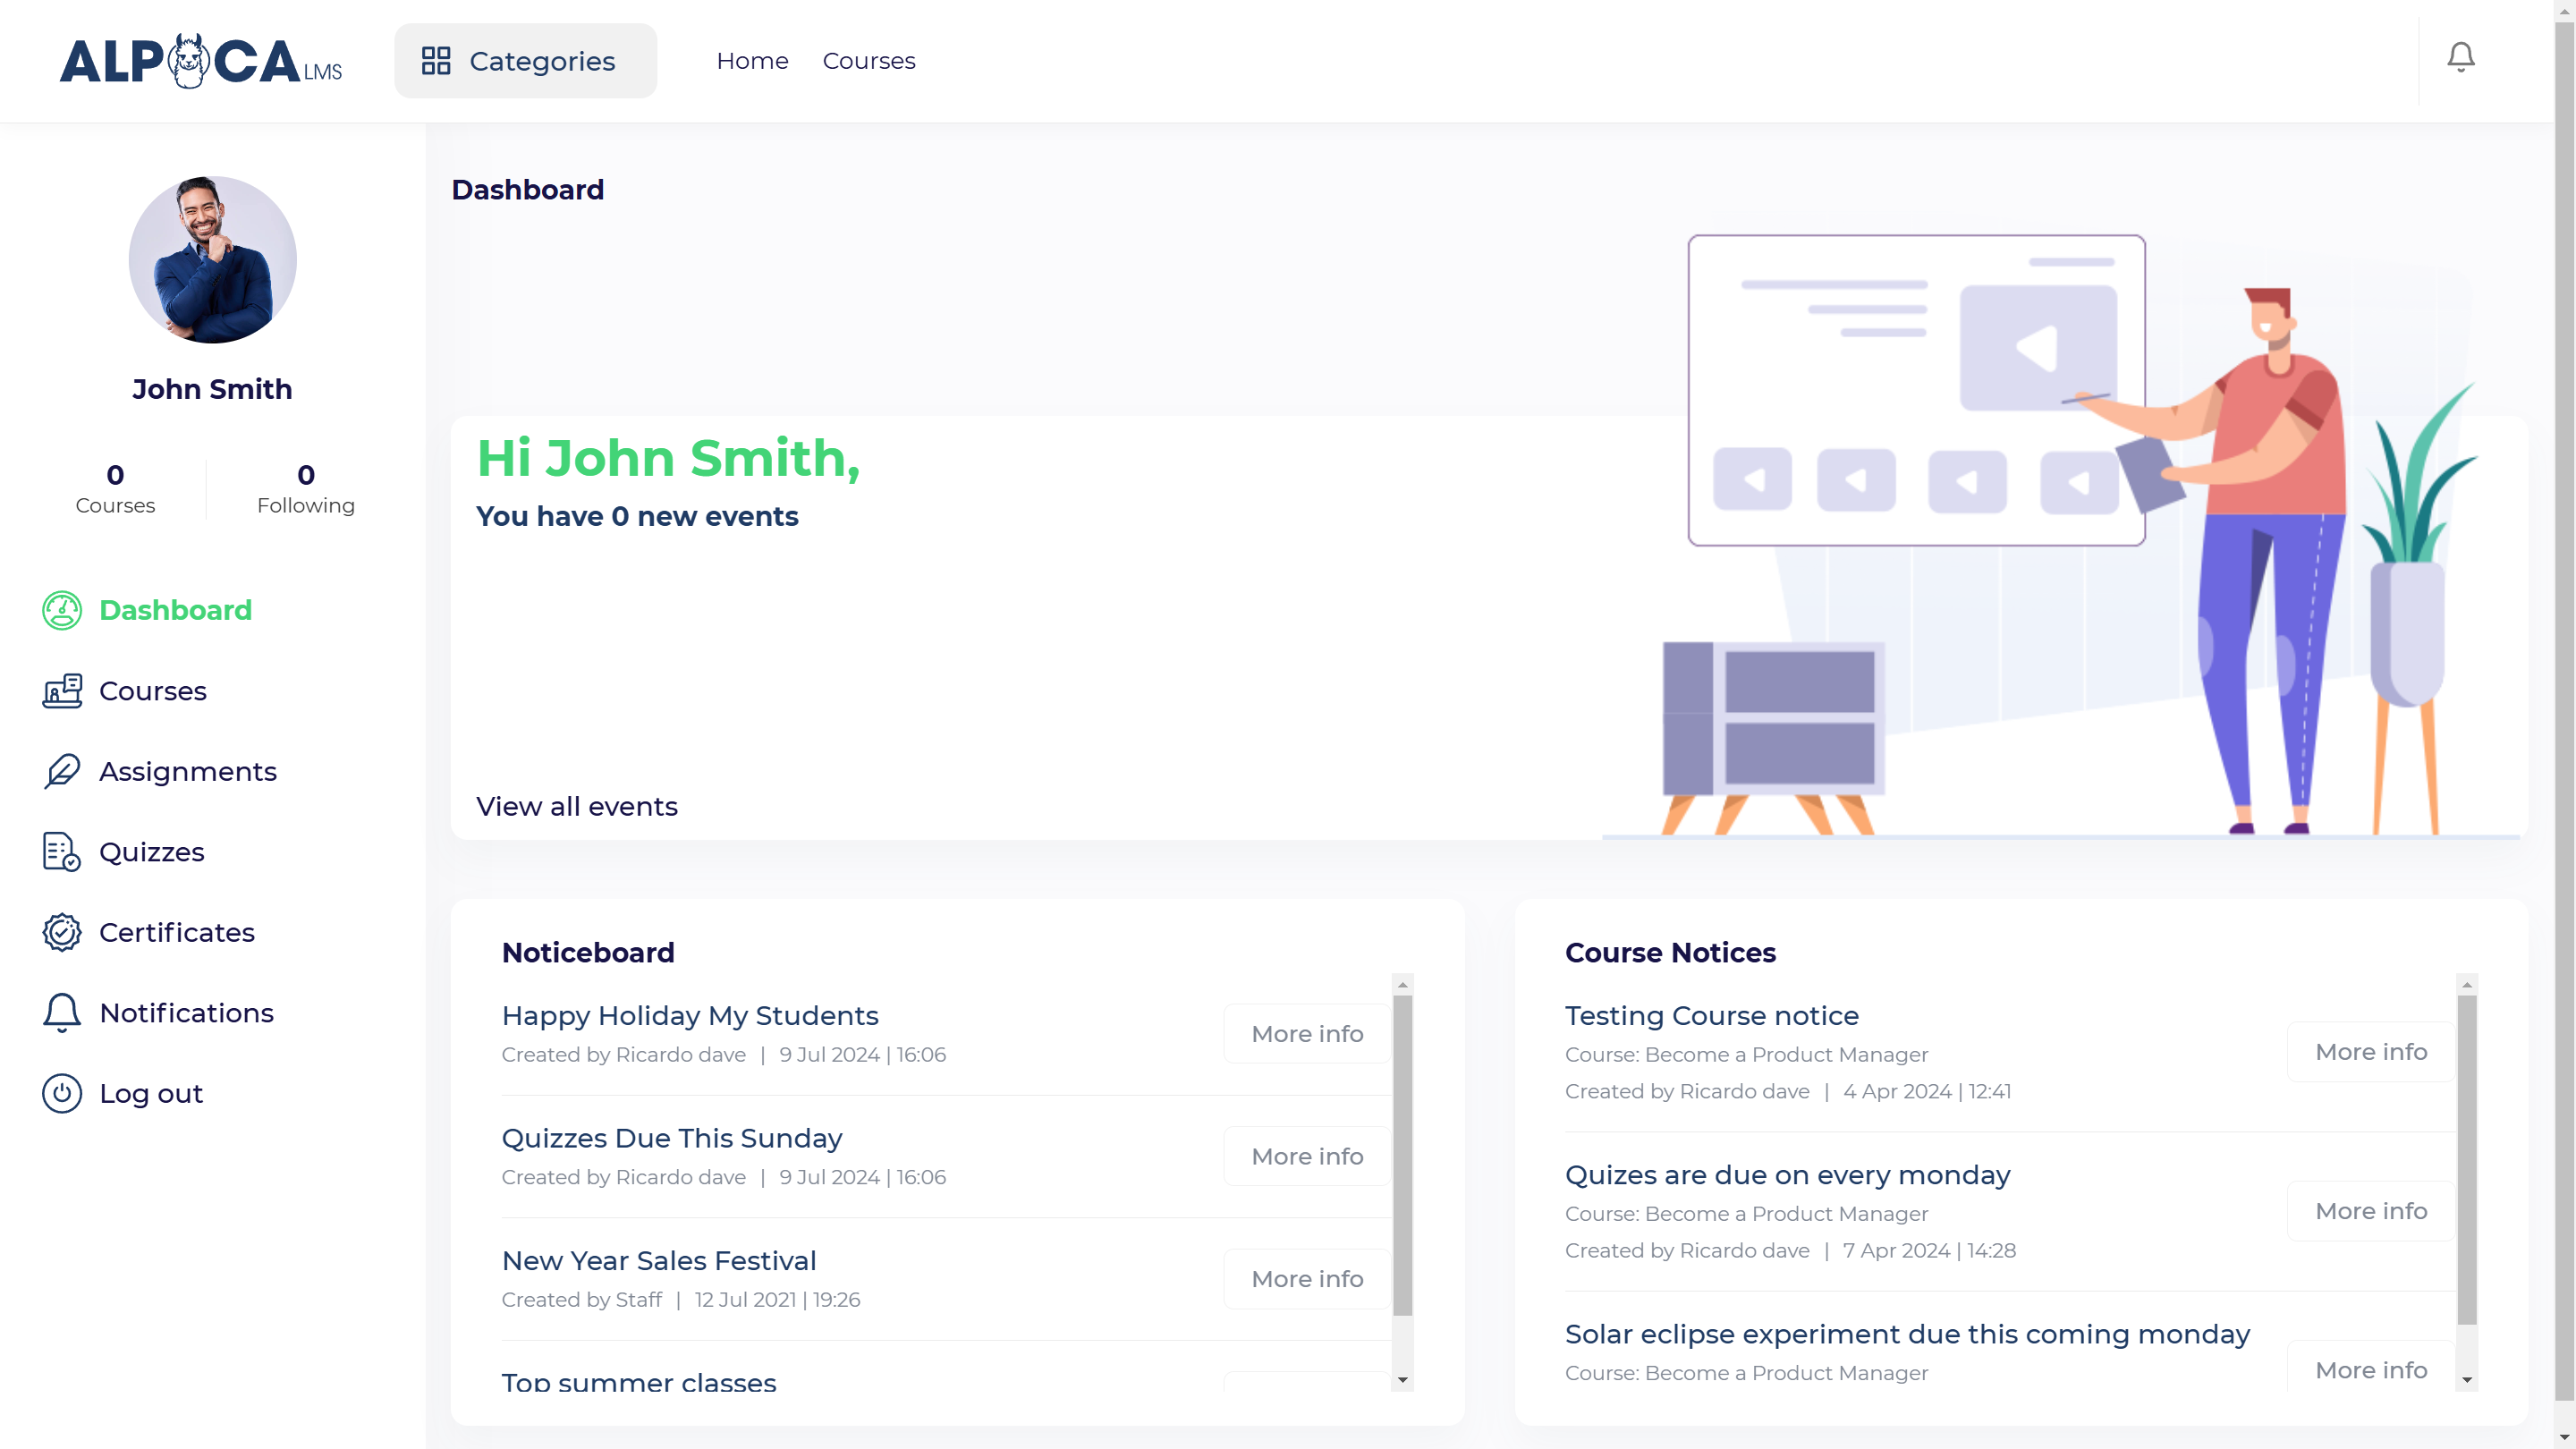Click the Assignments feather icon
2576x1449 pixels.
(x=62, y=771)
